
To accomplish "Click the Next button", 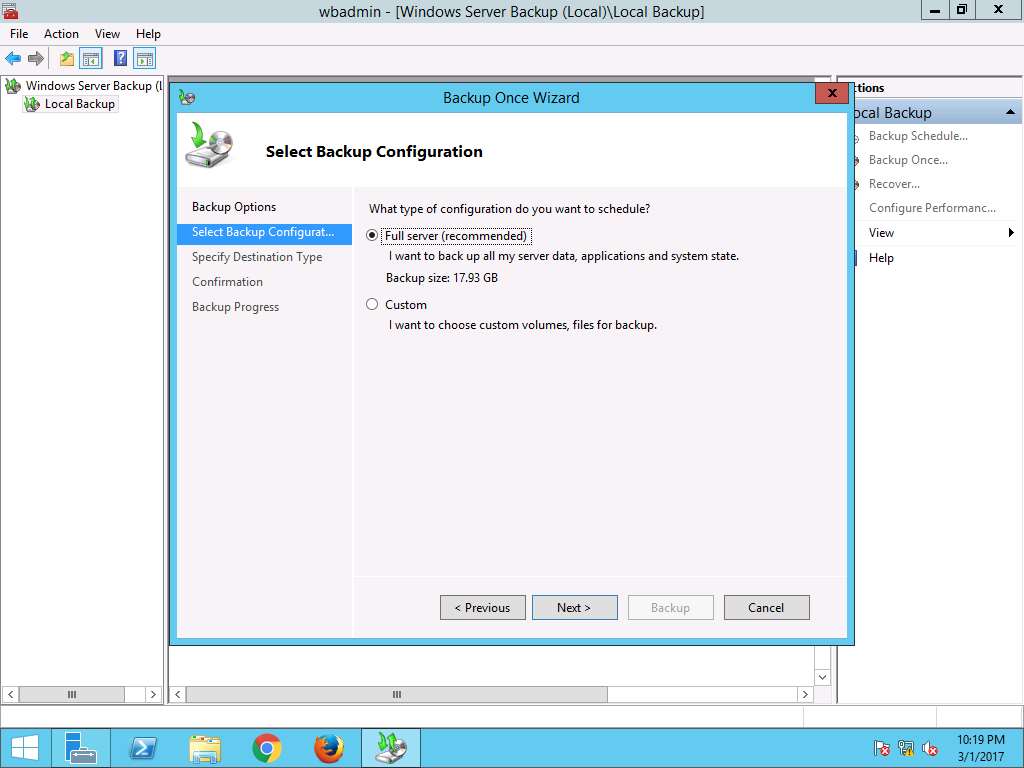I will tap(575, 607).
